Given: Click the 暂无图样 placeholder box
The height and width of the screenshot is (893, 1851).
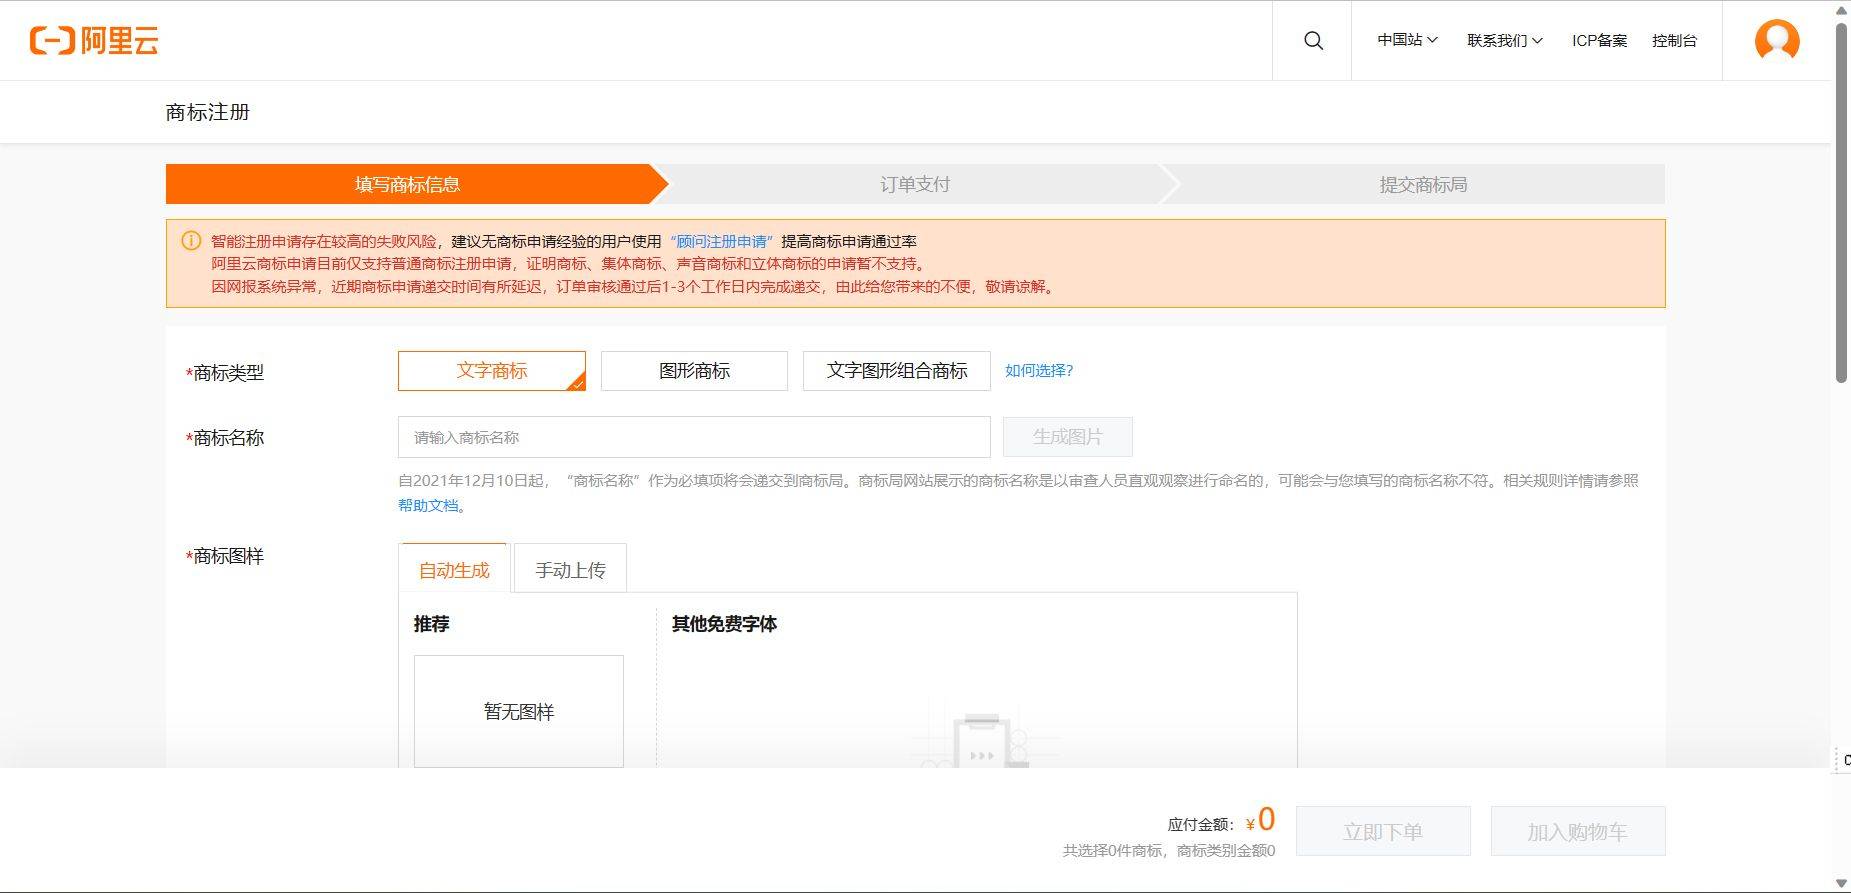Looking at the screenshot, I should click(x=519, y=712).
